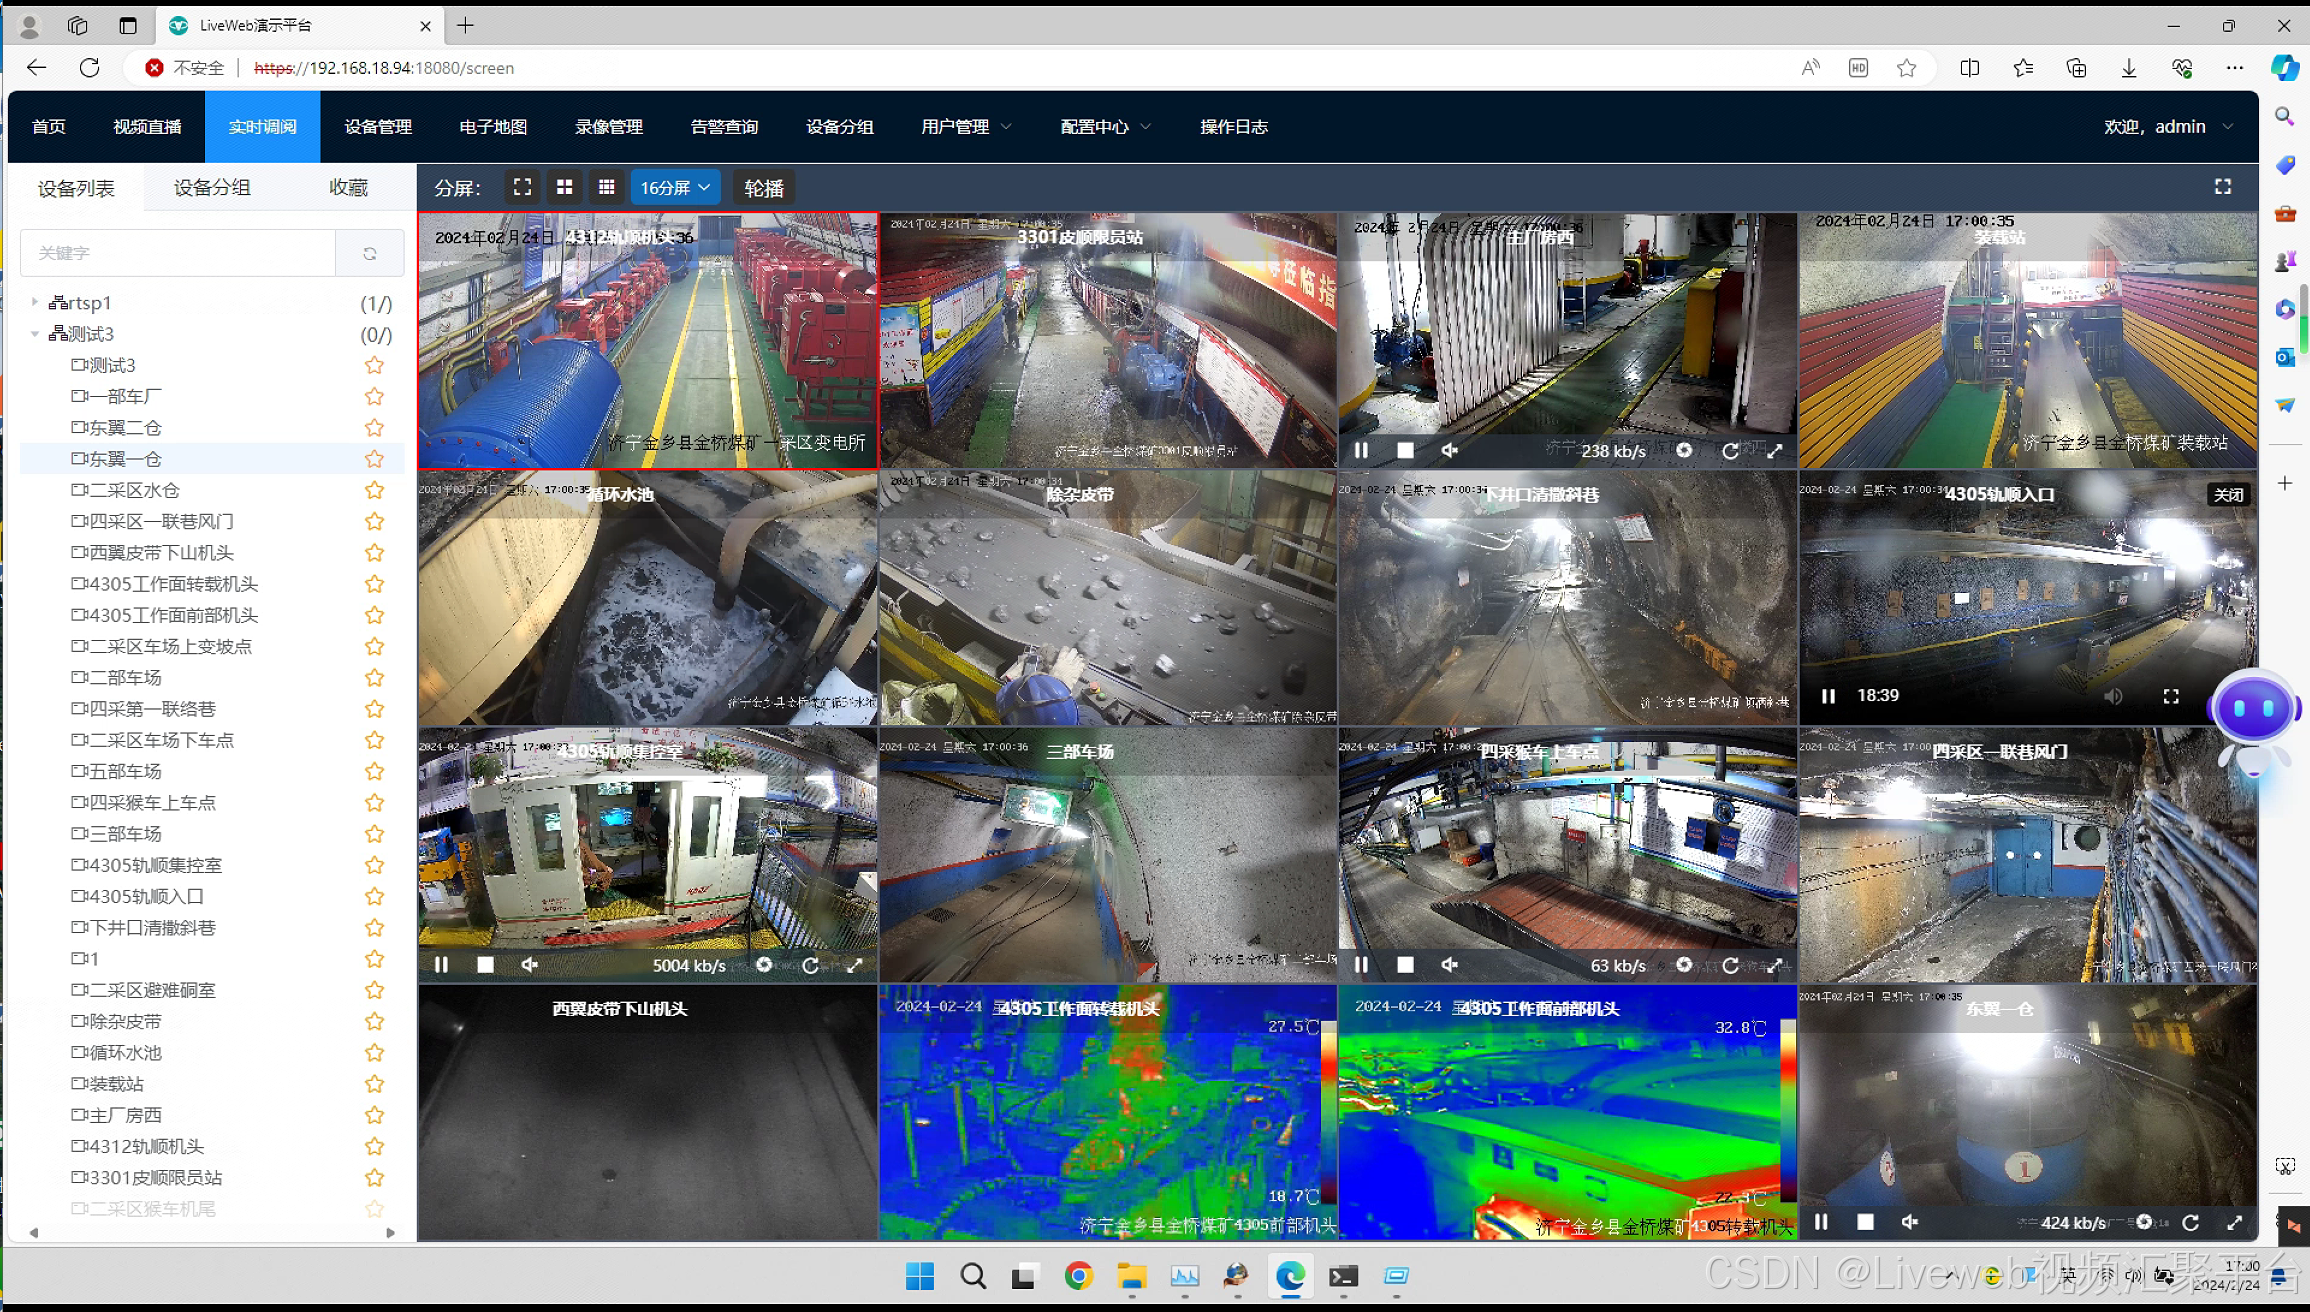Open 录像管理 in the top navigation
The width and height of the screenshot is (2310, 1312).
click(608, 127)
